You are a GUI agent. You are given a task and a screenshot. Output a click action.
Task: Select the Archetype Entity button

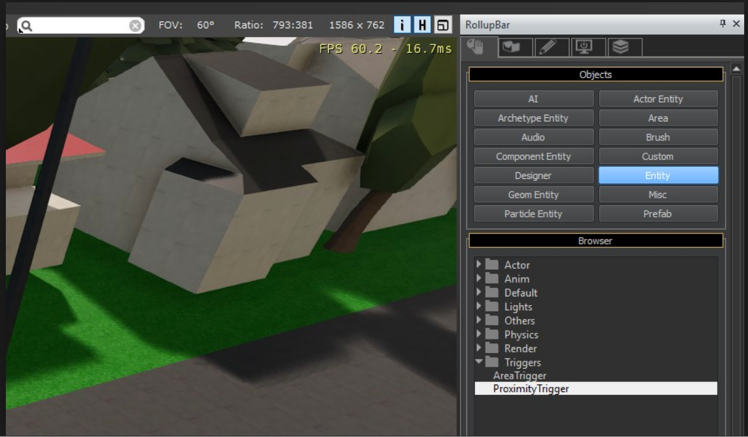[x=534, y=118]
